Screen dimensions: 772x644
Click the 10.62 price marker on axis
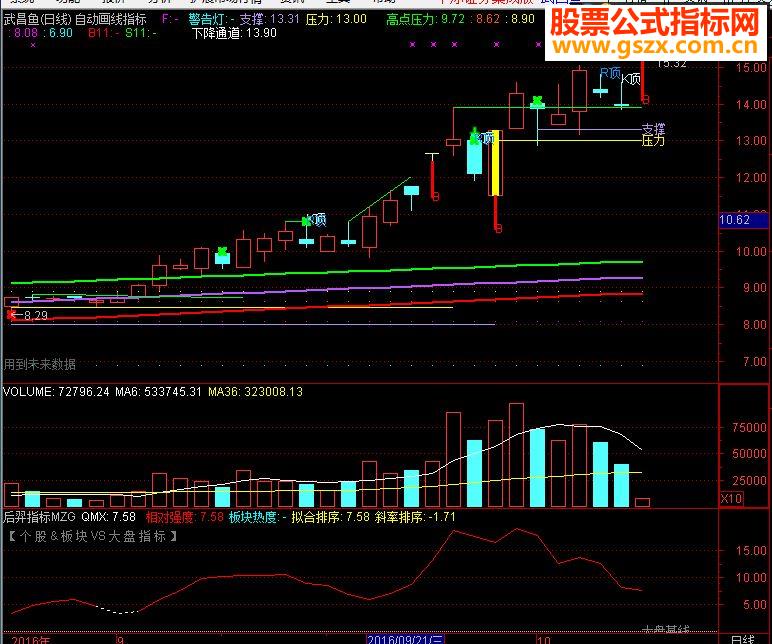pyautogui.click(x=742, y=220)
